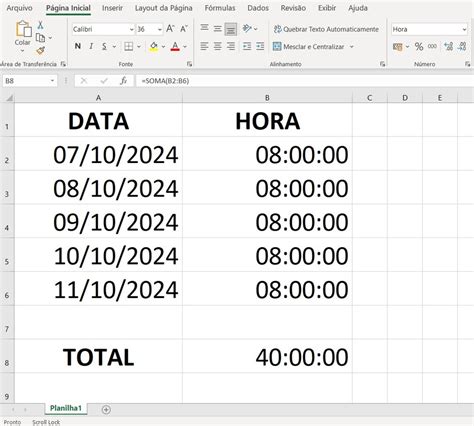This screenshot has width=474, height=426.
Task: Expand the font color dropdown arrow
Action: tap(185, 47)
